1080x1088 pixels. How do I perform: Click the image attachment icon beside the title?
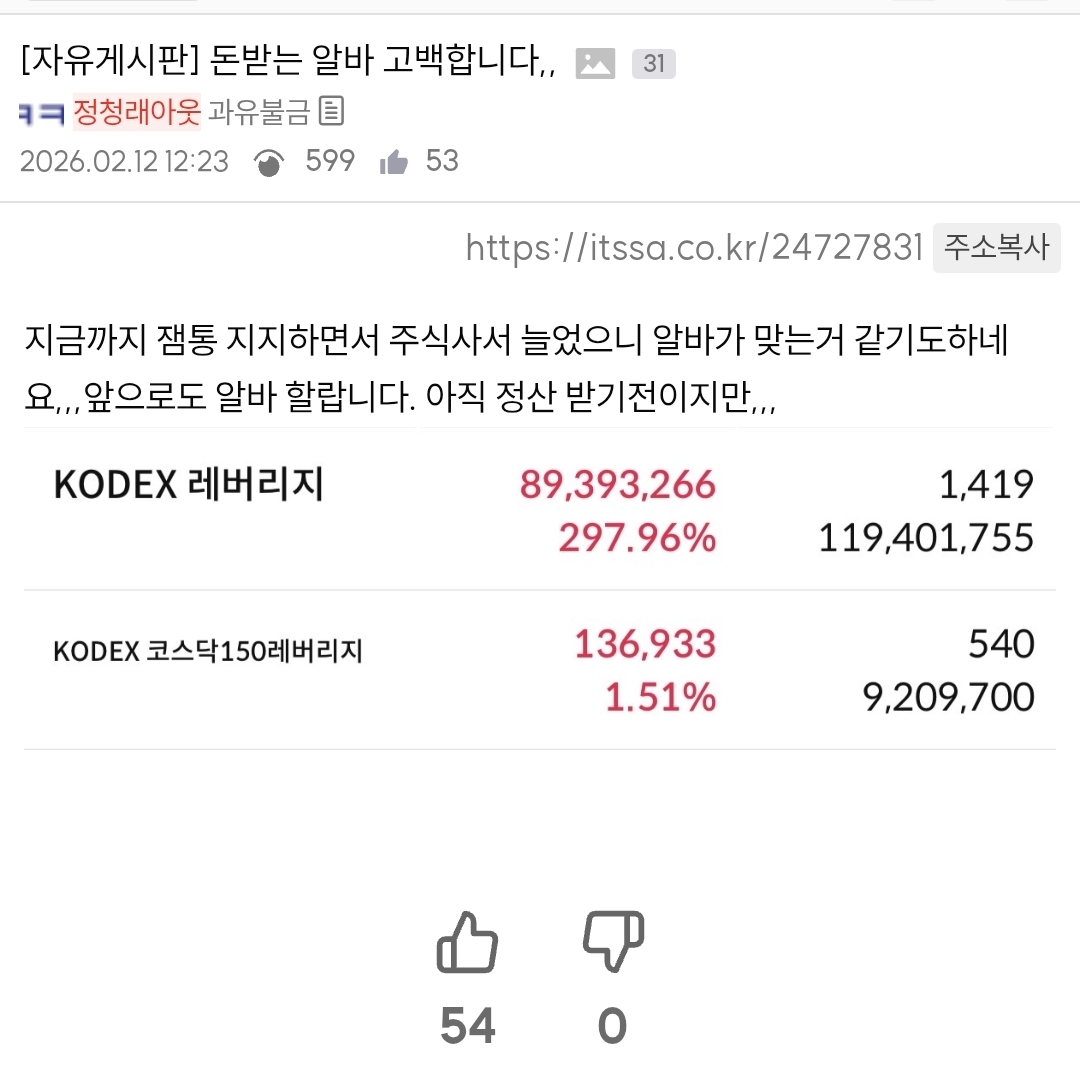[595, 64]
